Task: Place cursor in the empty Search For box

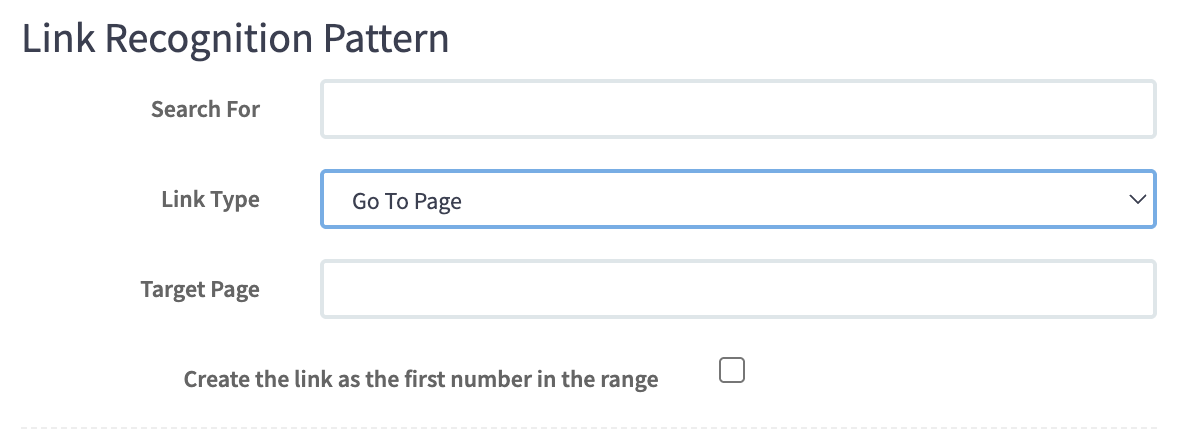Action: point(738,109)
